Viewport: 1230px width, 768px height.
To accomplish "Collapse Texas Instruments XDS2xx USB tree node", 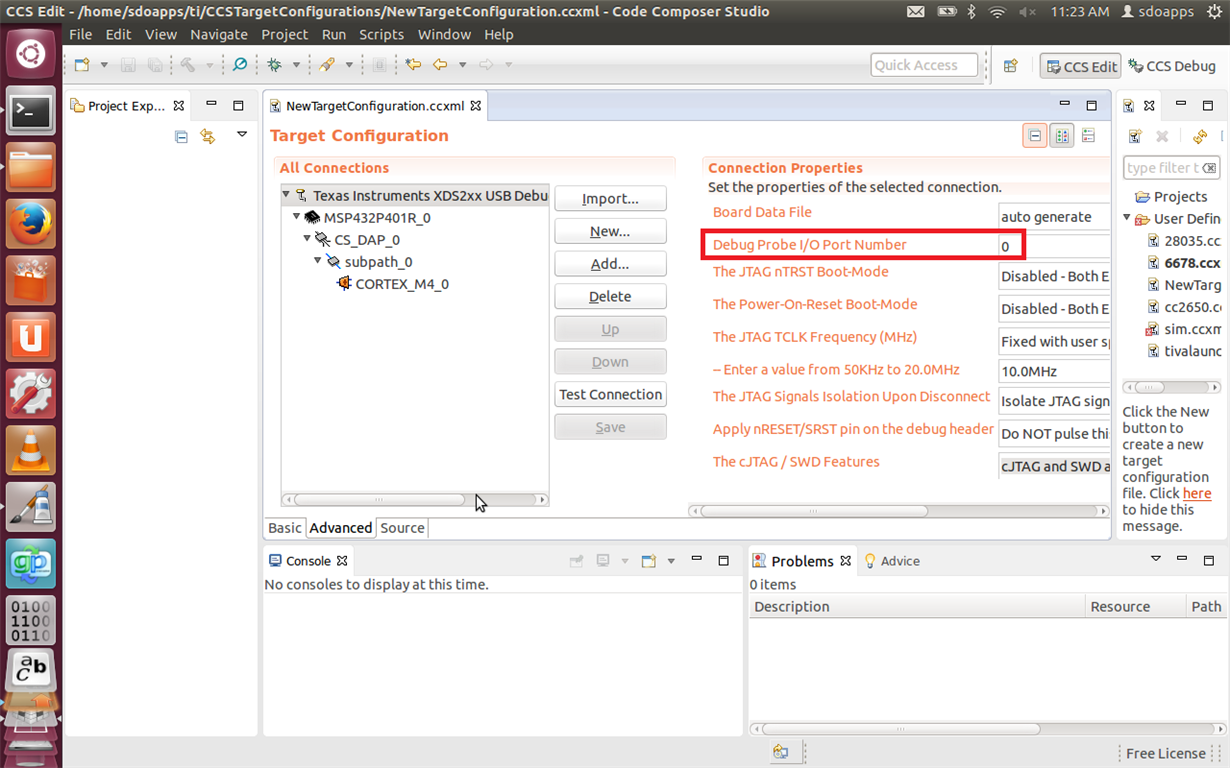I will pos(286,195).
